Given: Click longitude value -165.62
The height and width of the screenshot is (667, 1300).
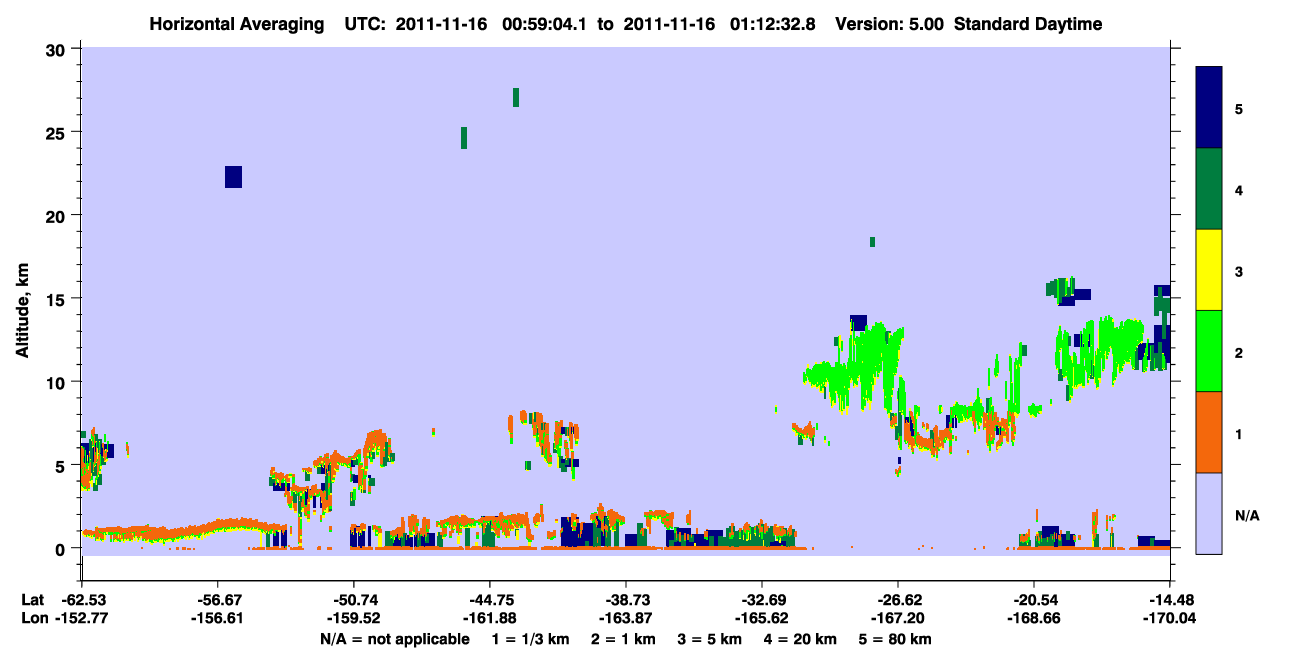Looking at the screenshot, I should pyautogui.click(x=762, y=619).
